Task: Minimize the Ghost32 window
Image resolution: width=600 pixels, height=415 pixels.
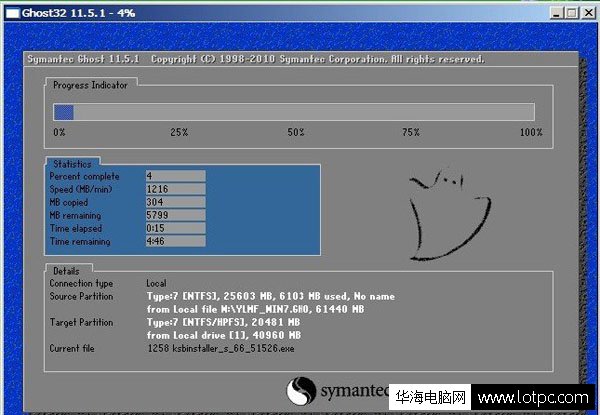Action: click(556, 13)
